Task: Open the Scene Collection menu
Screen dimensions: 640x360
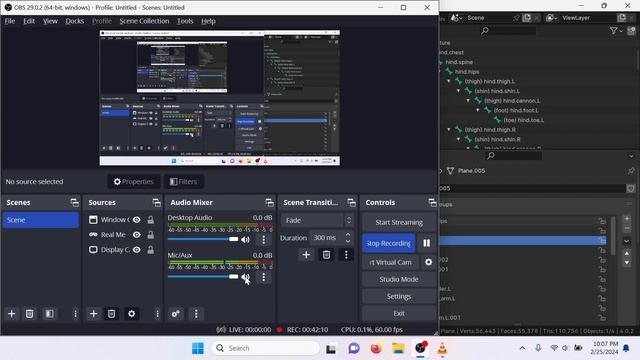Action: [x=144, y=21]
